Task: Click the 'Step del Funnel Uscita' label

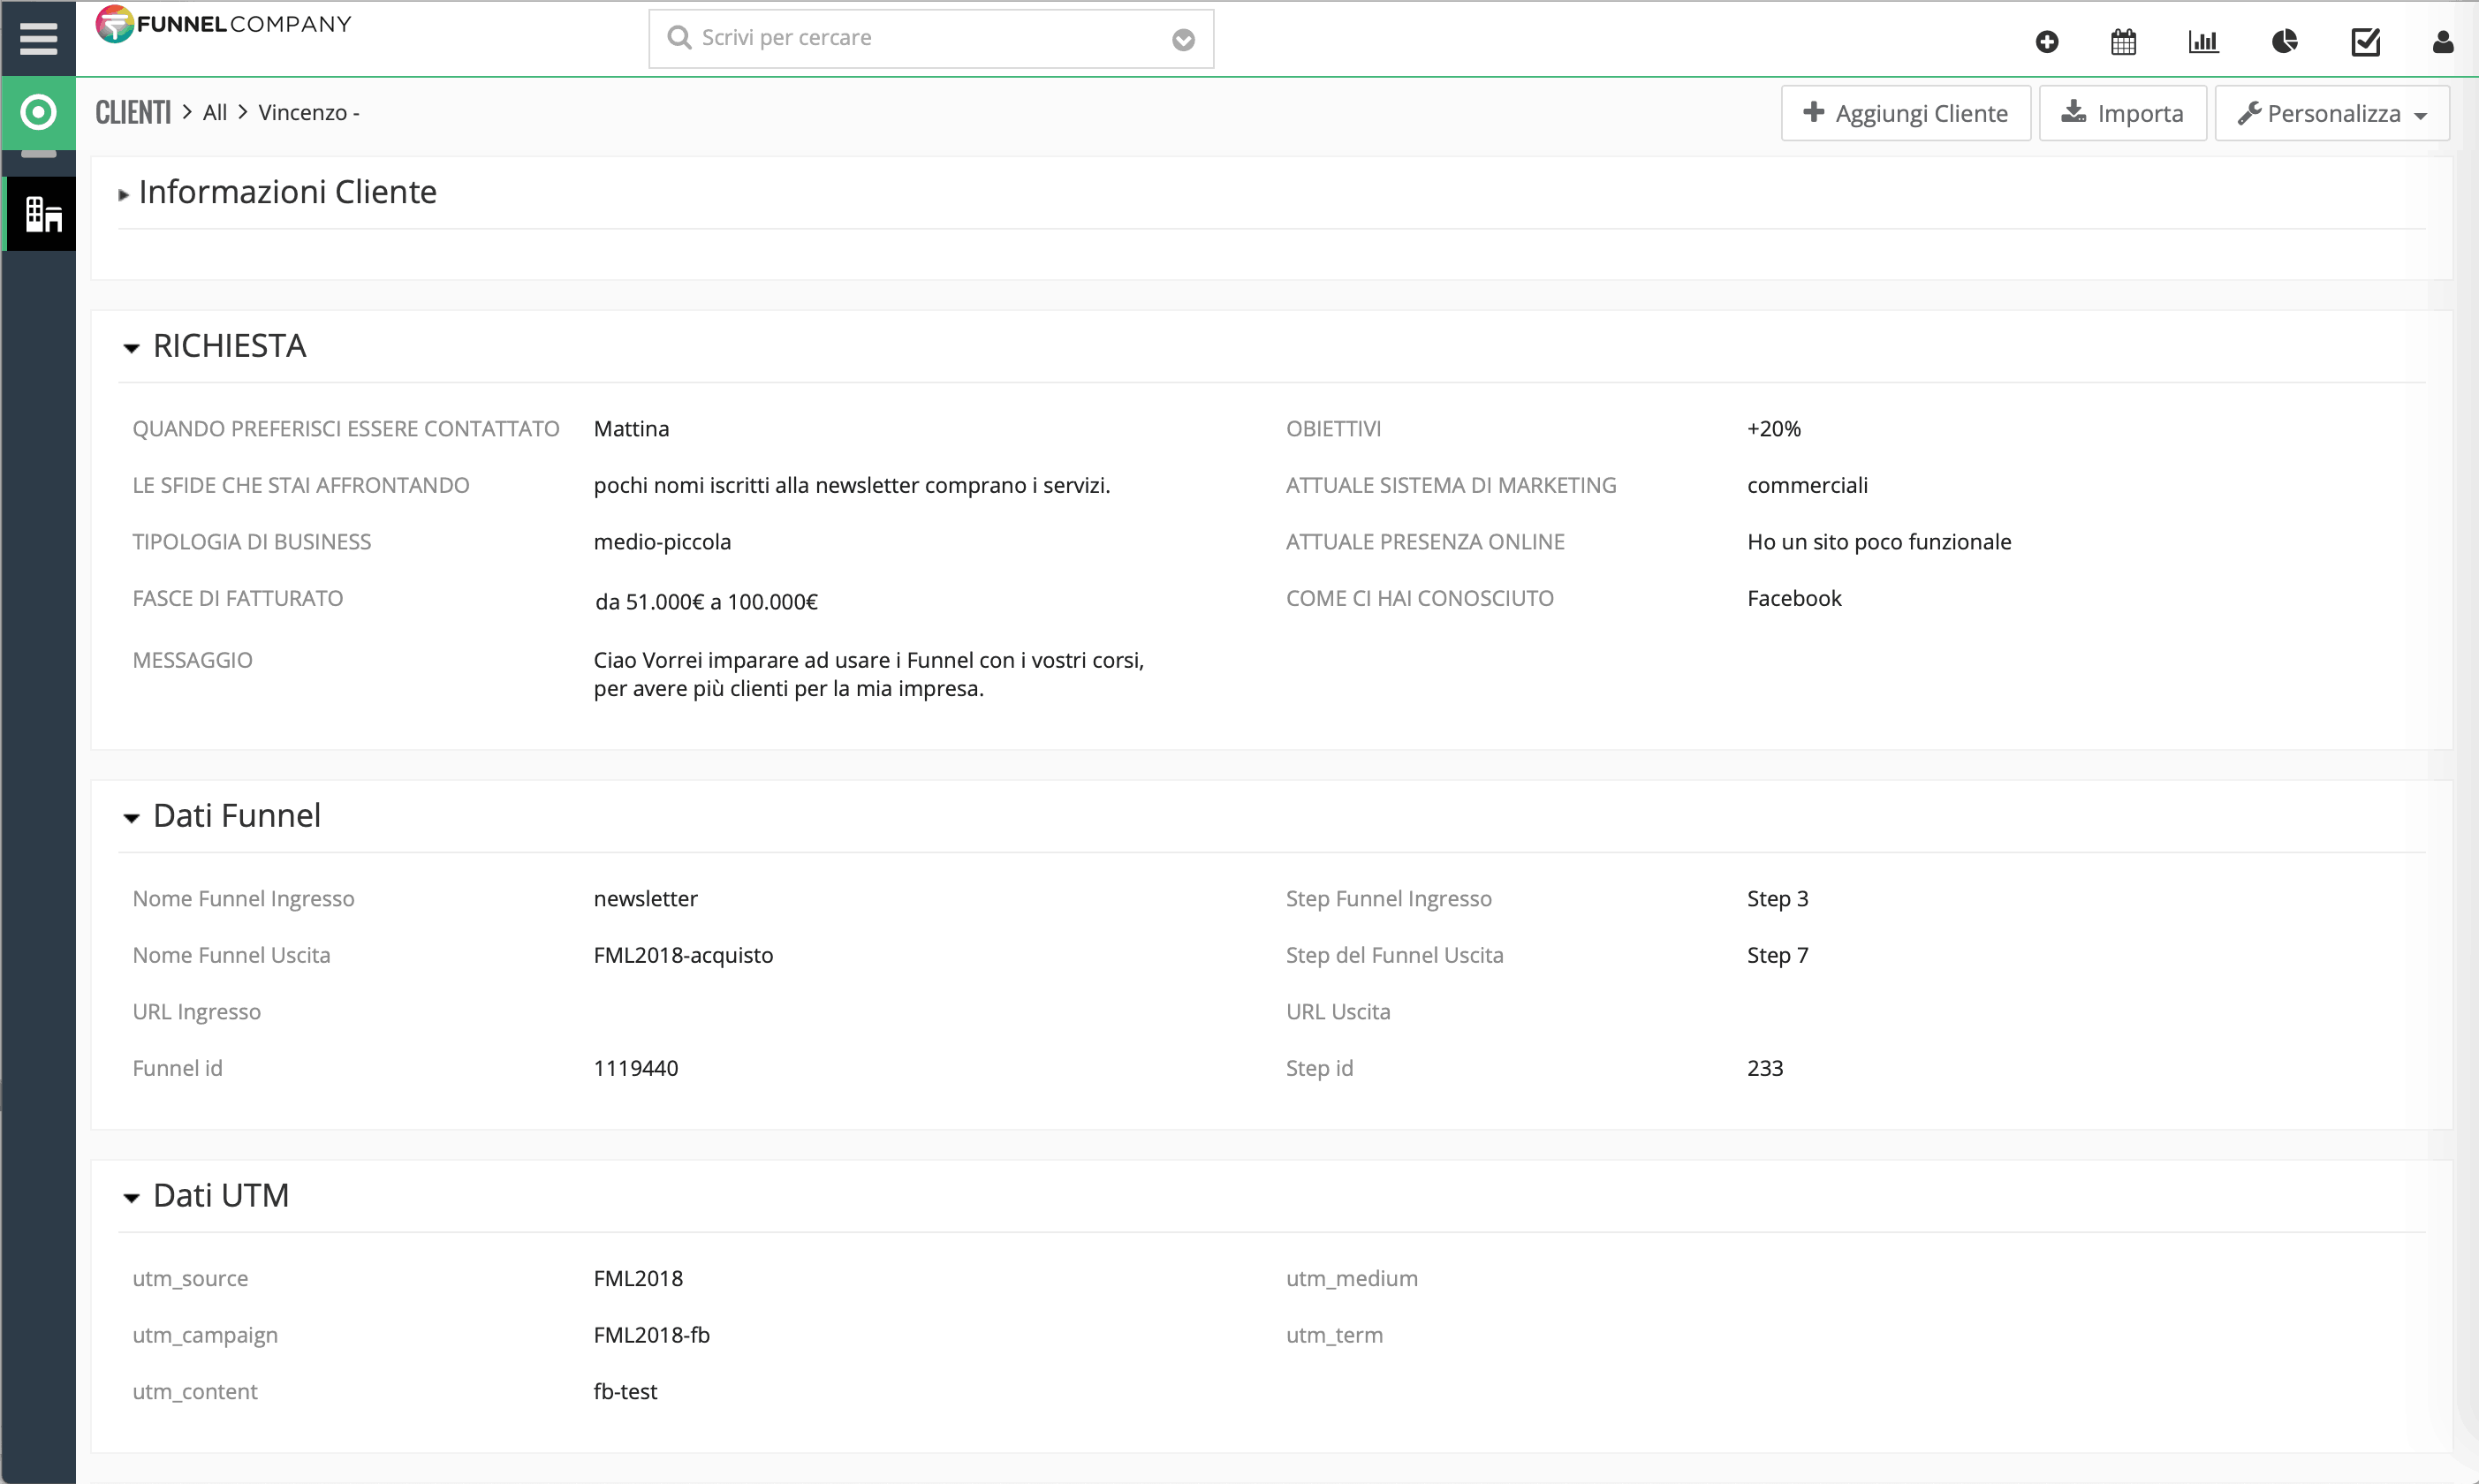Action: [1395, 955]
